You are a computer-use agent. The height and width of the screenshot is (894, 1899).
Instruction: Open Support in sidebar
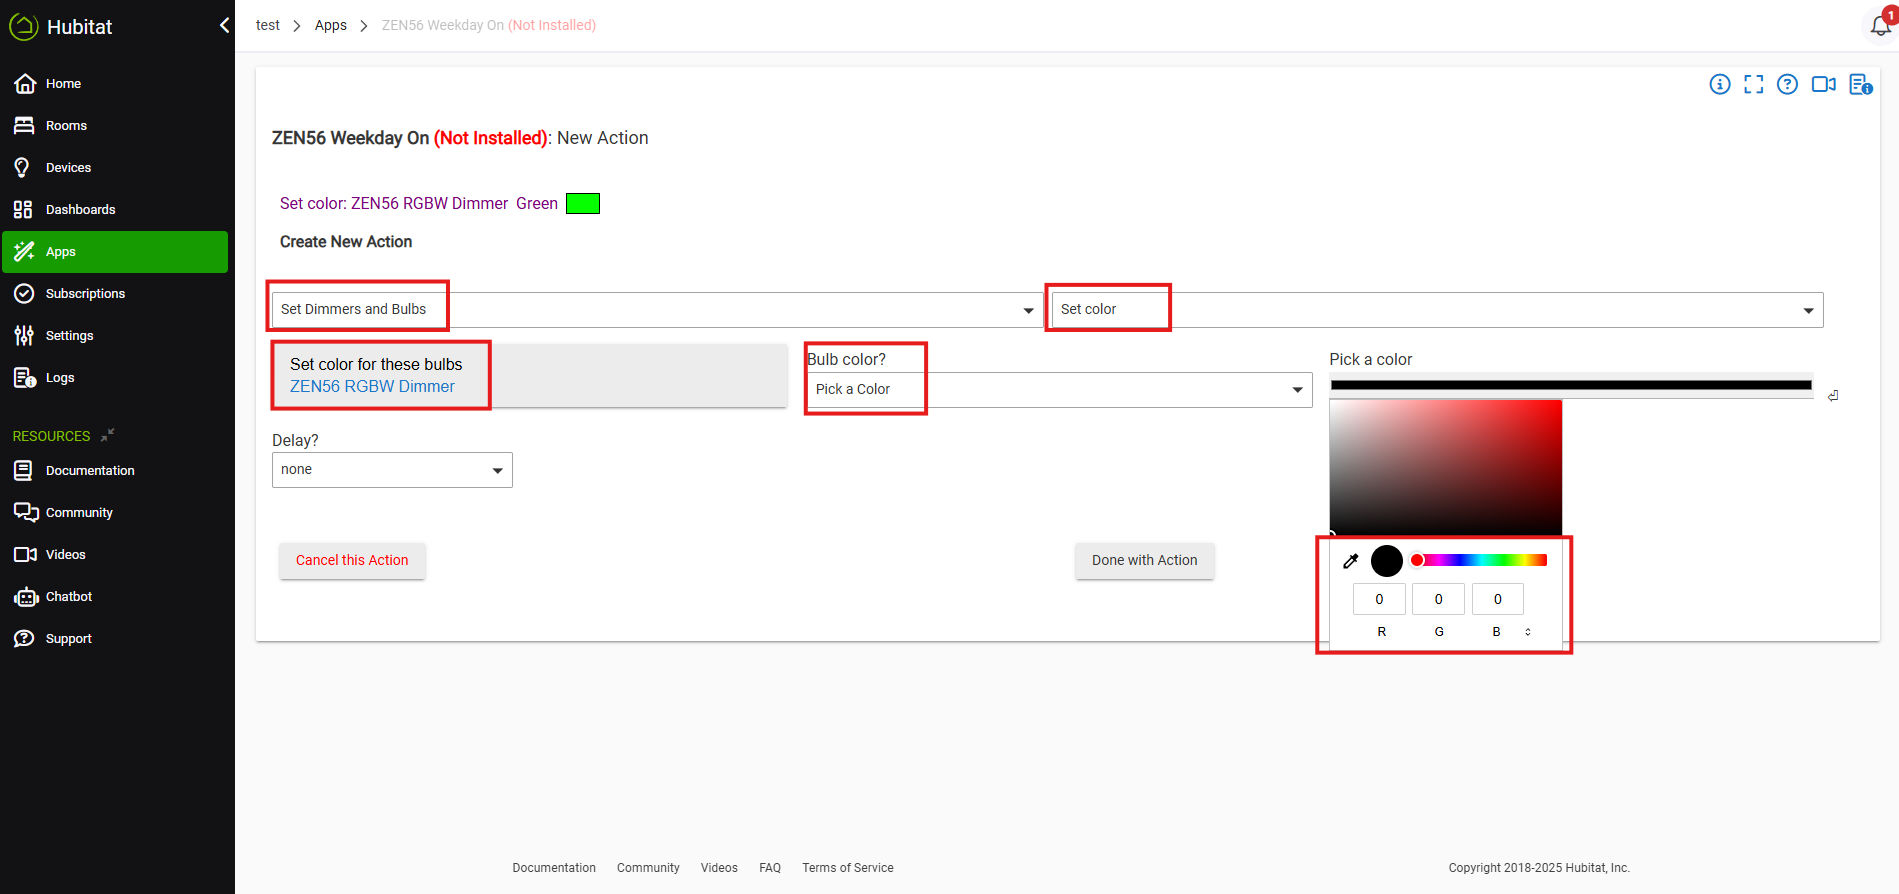point(115,639)
